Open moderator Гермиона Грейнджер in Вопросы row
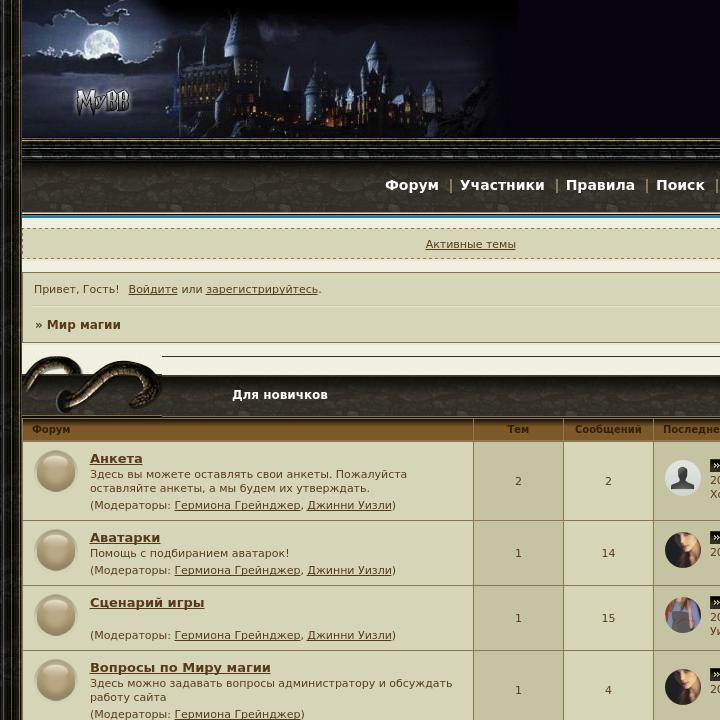 tap(237, 714)
